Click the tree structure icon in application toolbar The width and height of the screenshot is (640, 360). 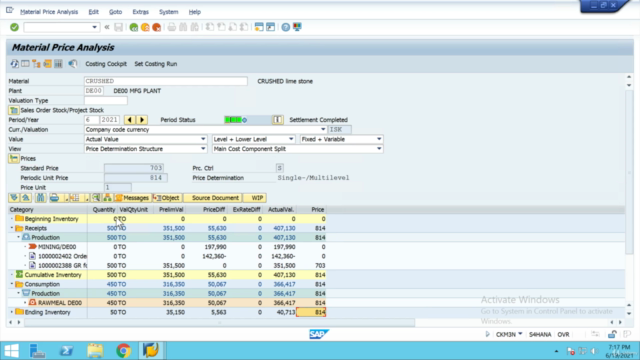pos(36,64)
